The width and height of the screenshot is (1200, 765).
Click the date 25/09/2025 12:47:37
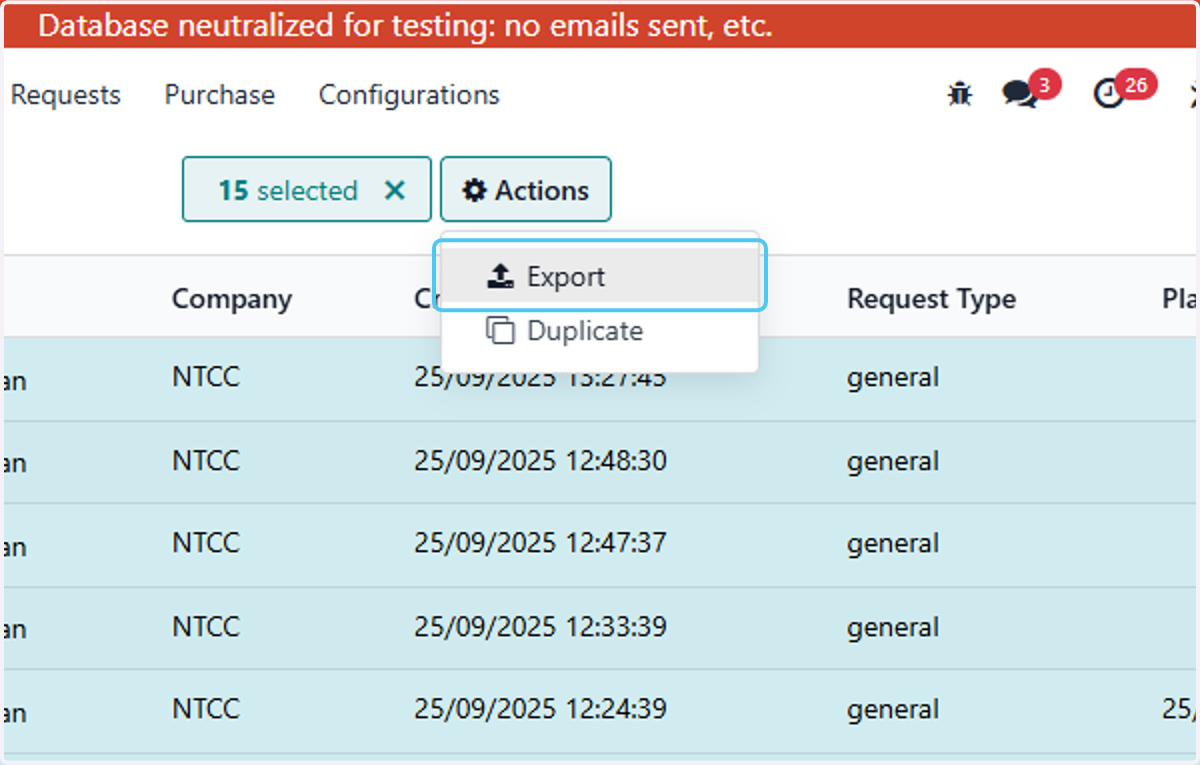pos(540,543)
